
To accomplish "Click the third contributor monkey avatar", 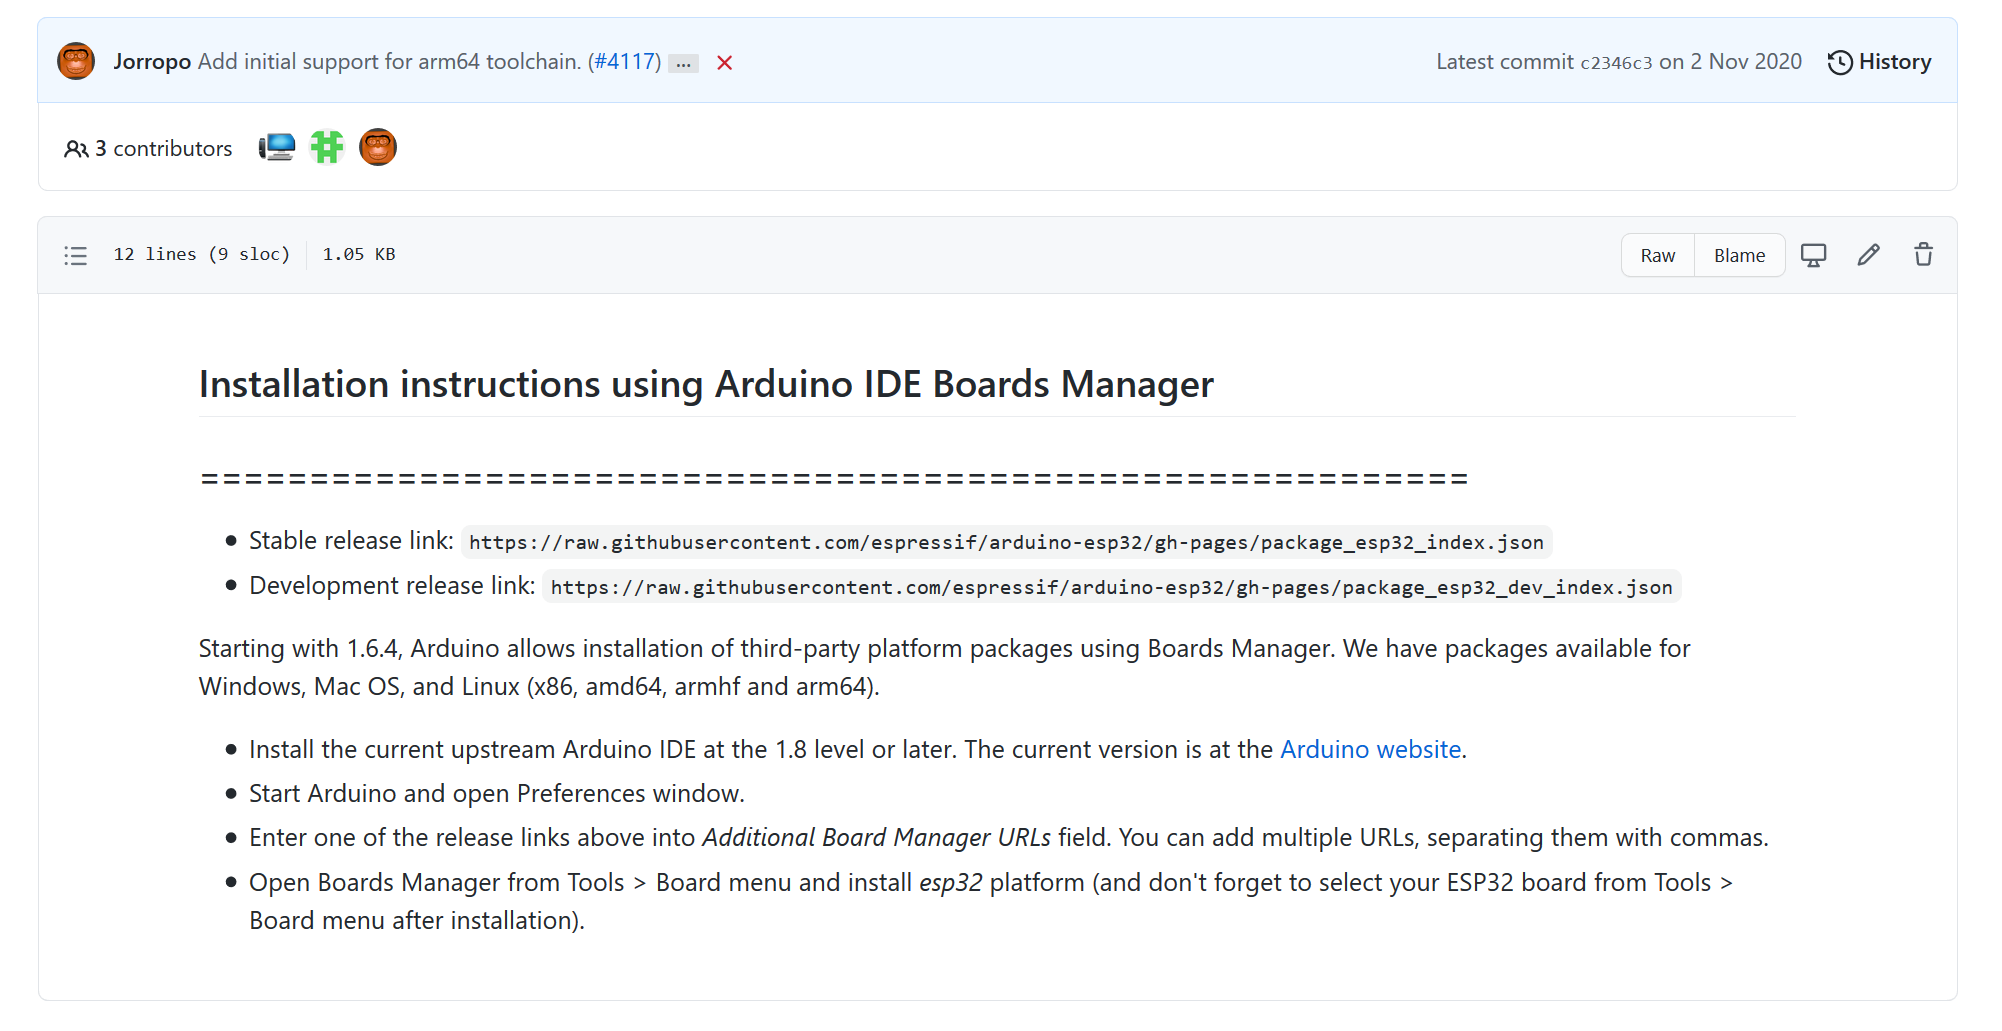I will pos(378,147).
